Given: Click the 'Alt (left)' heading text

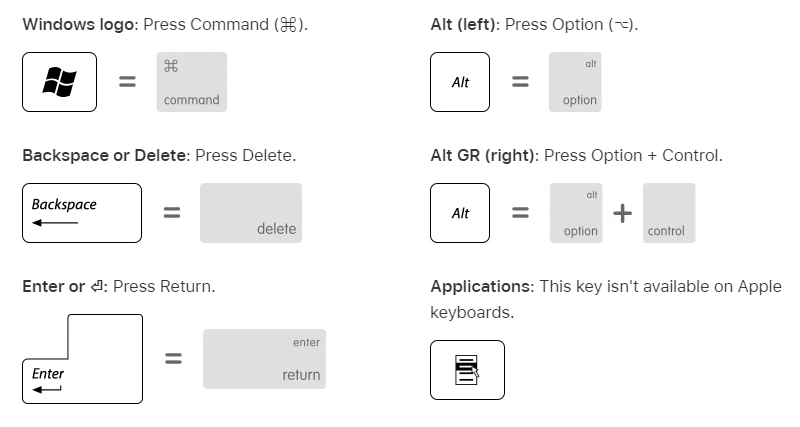Looking at the screenshot, I should pos(464,24).
